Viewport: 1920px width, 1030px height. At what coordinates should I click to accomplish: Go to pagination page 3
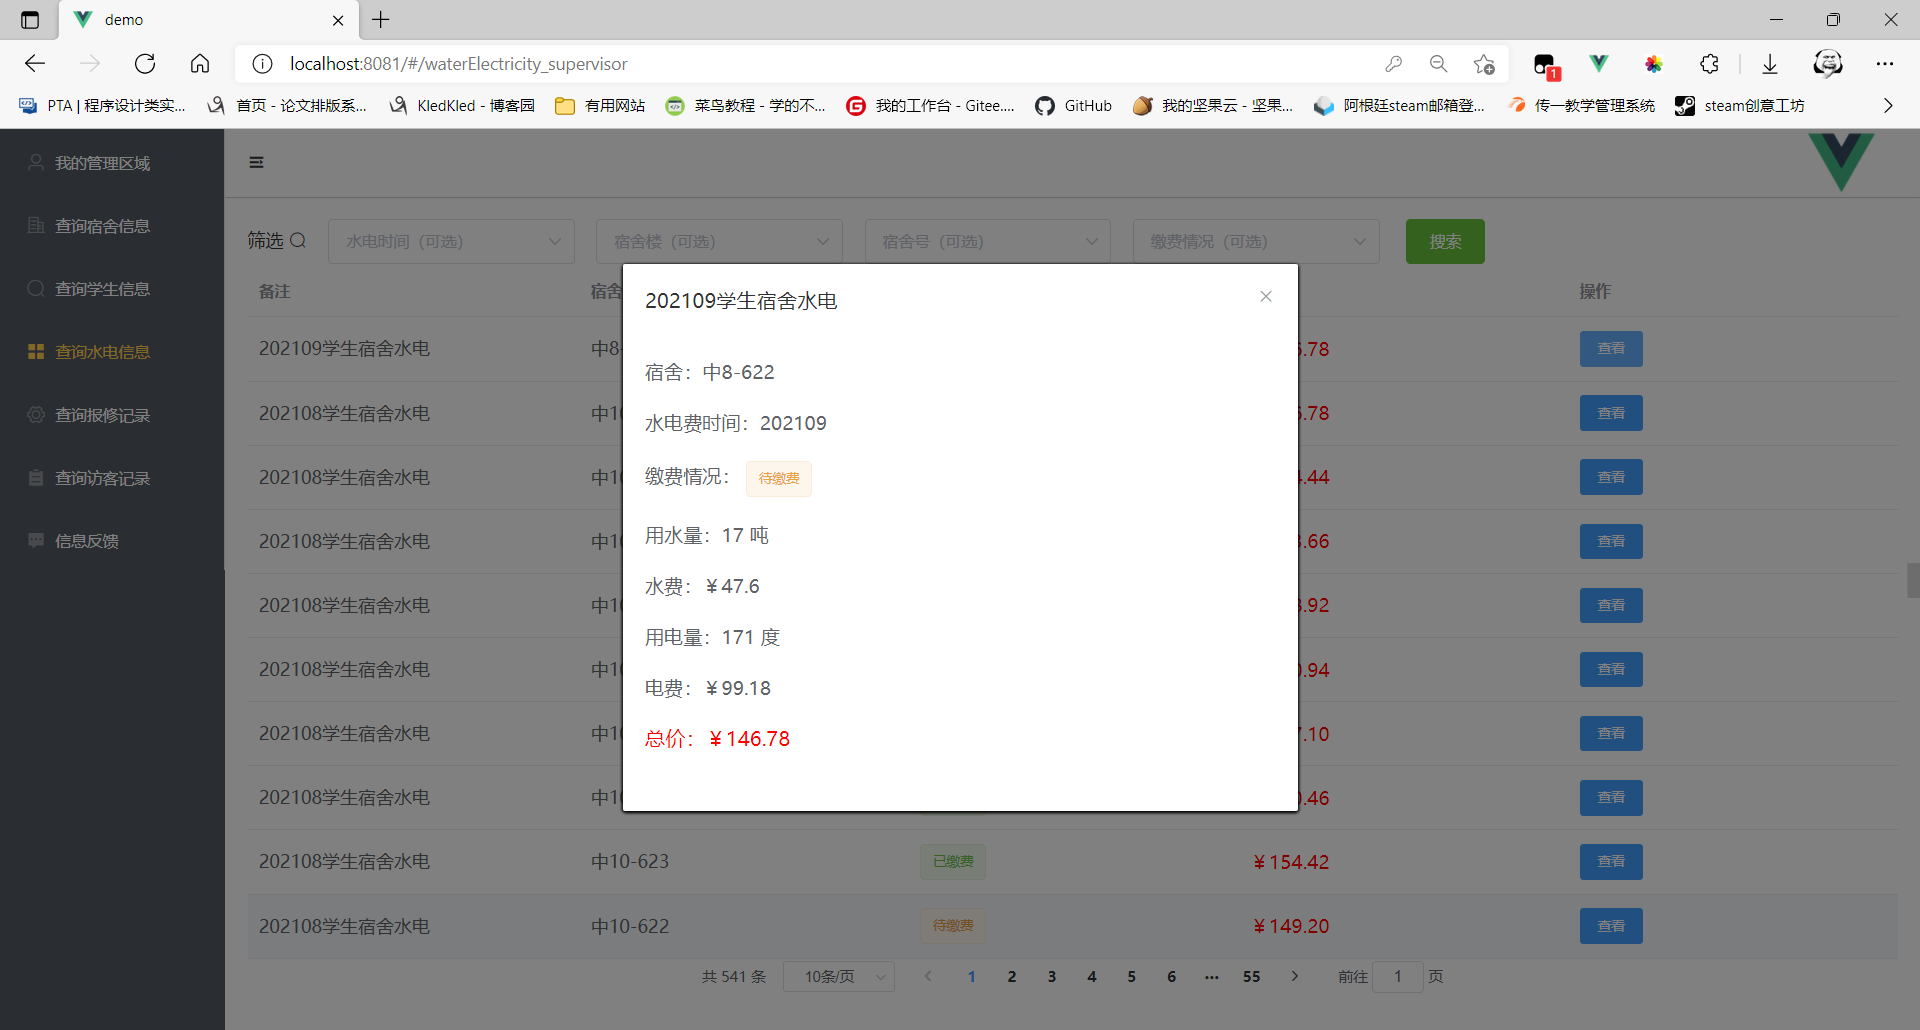1052,976
